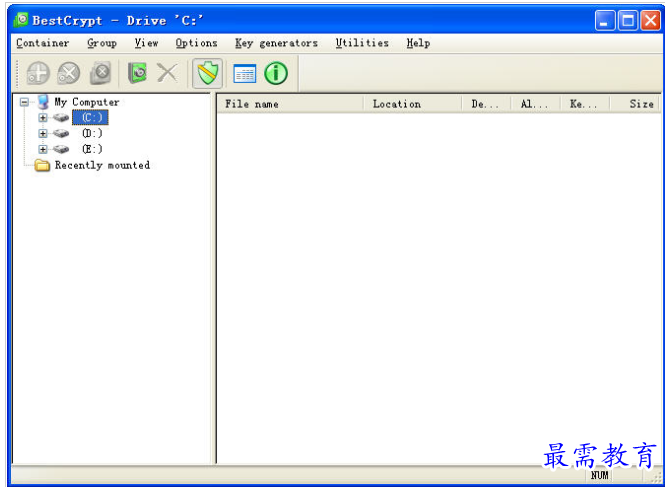The height and width of the screenshot is (487, 665).
Task: Open the Group menu
Action: click(x=102, y=43)
